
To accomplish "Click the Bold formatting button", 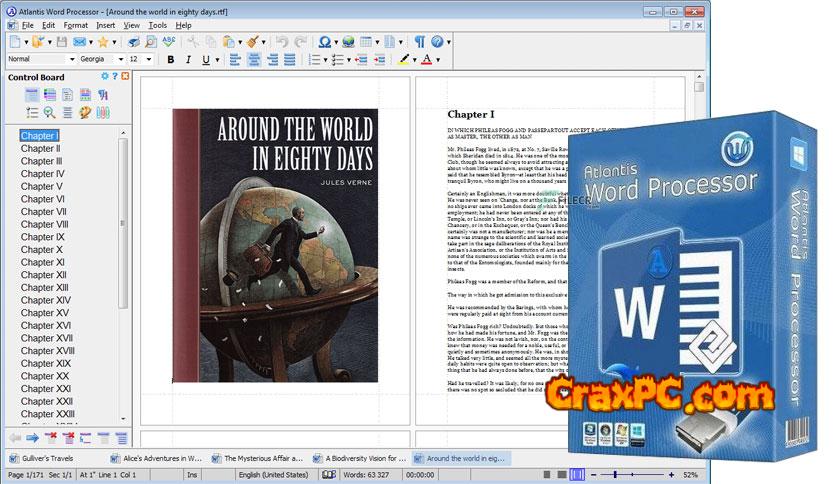I will (x=171, y=60).
